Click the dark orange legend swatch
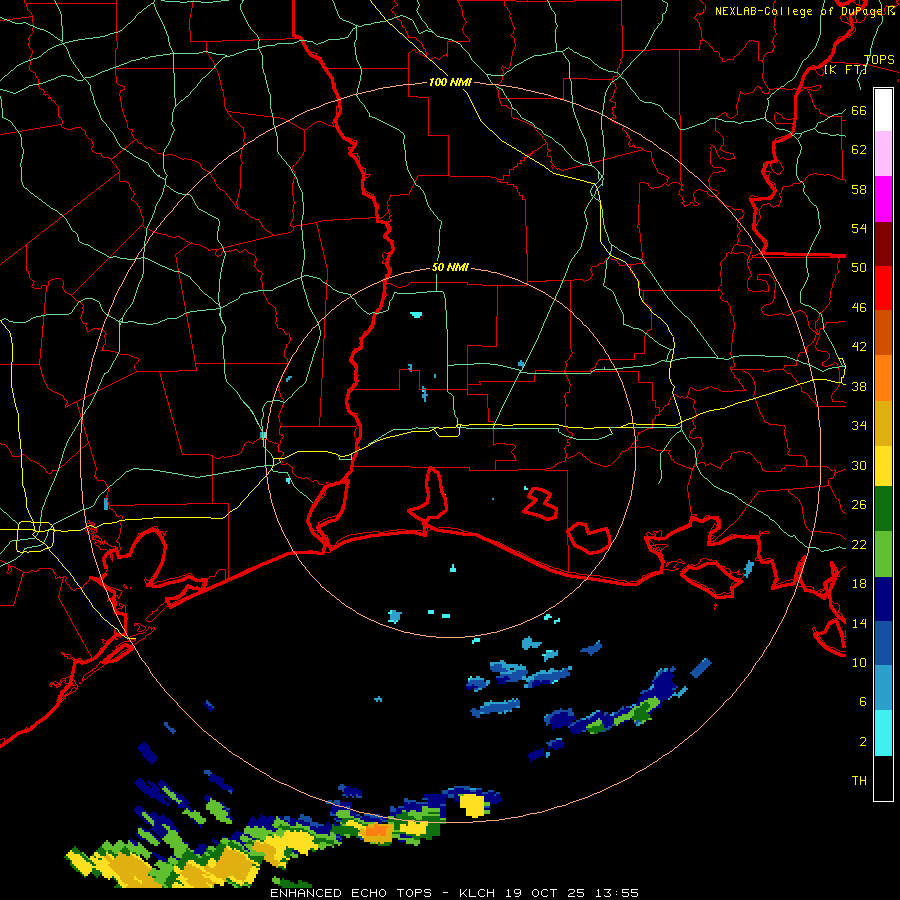 [883, 332]
